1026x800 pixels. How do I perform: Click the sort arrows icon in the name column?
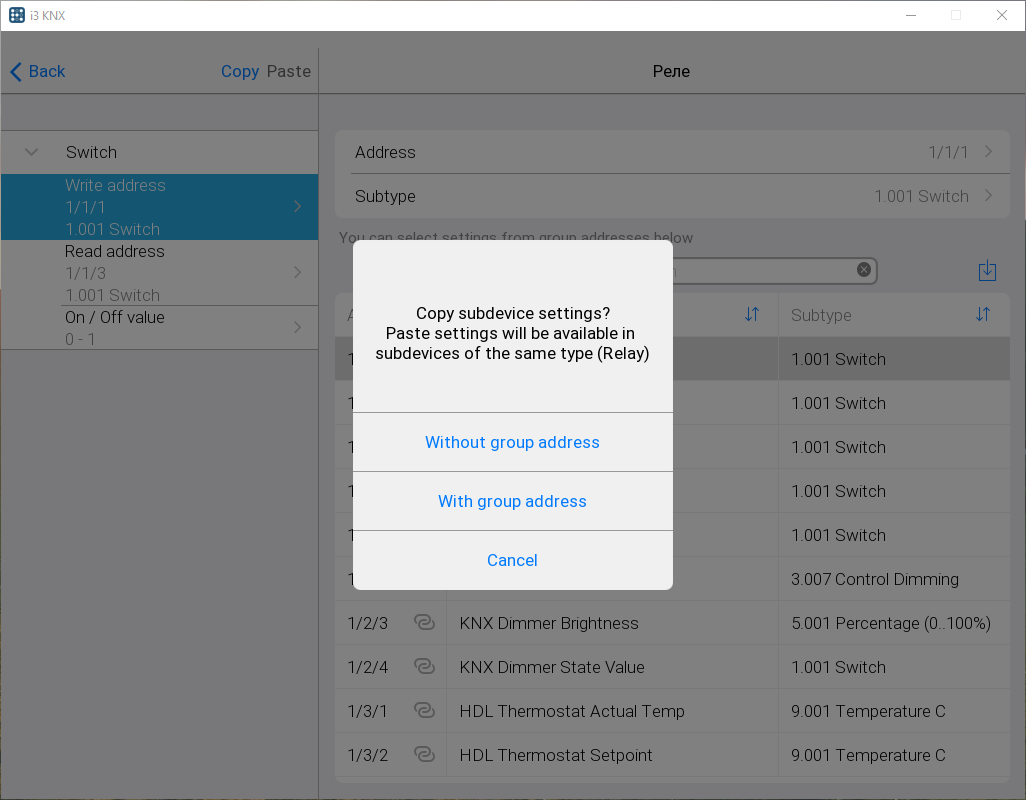click(752, 315)
